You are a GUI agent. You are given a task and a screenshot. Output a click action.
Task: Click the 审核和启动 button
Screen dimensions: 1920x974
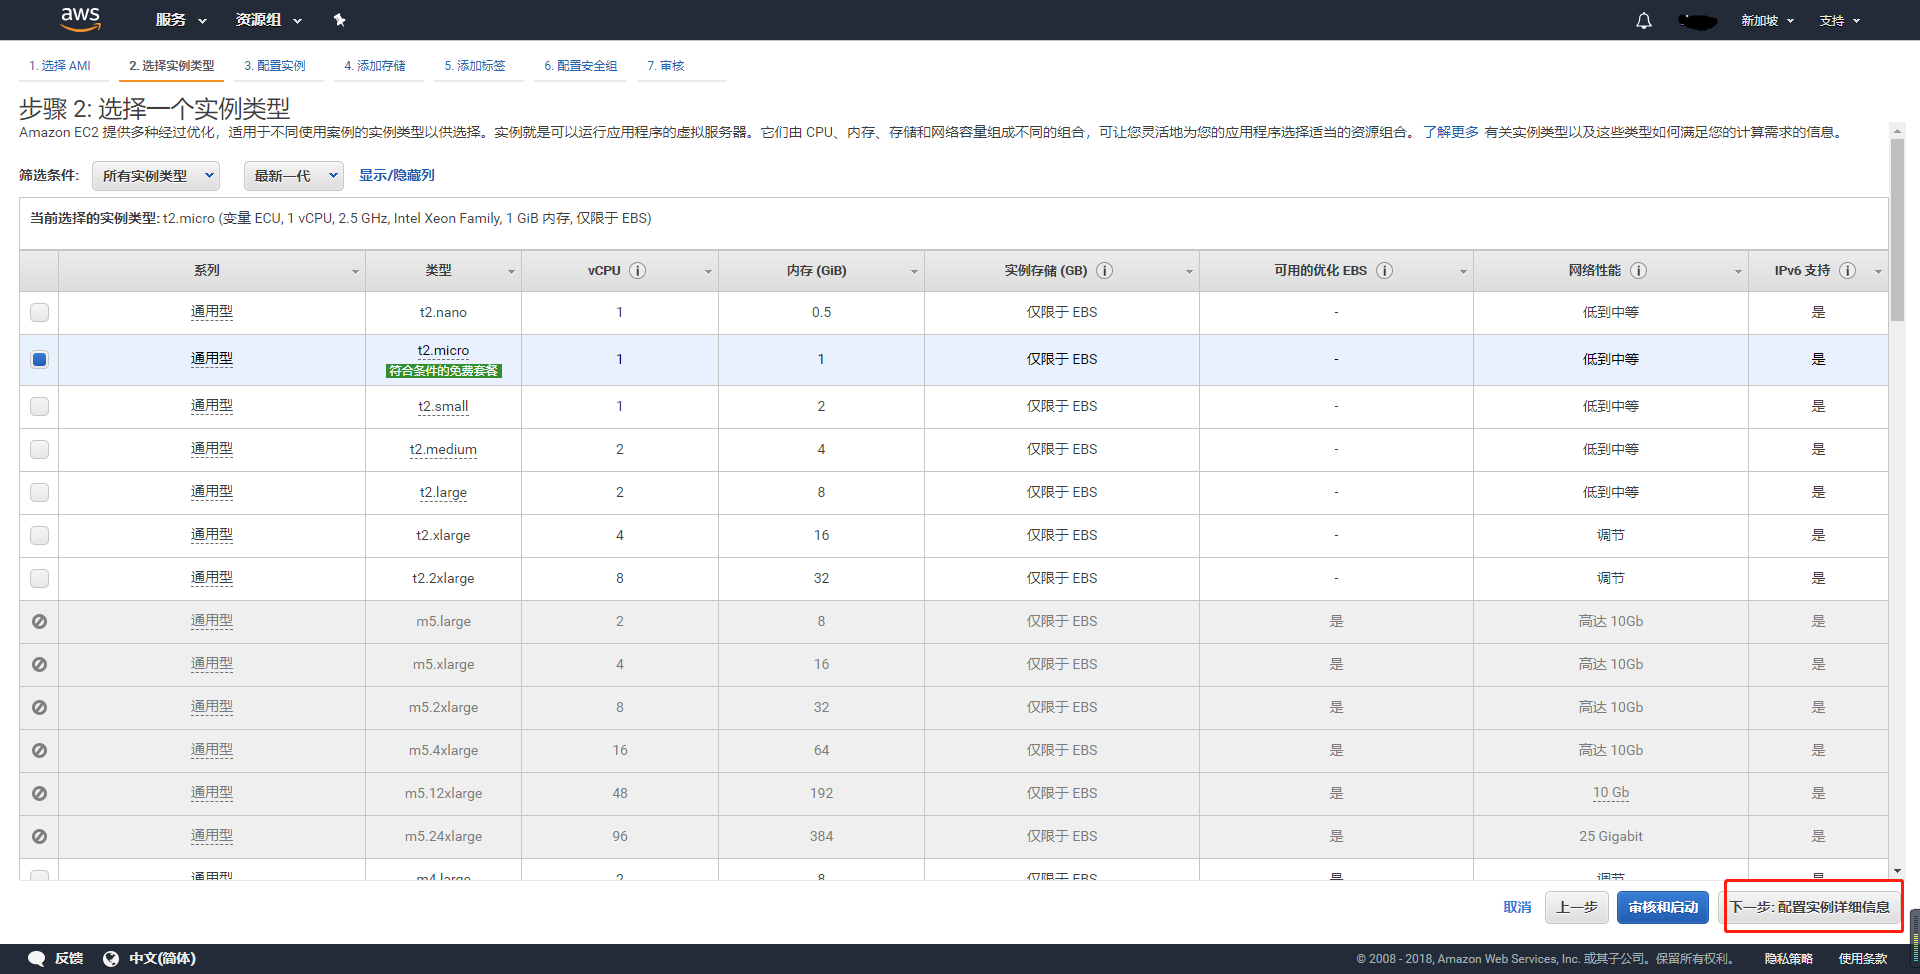coord(1663,907)
